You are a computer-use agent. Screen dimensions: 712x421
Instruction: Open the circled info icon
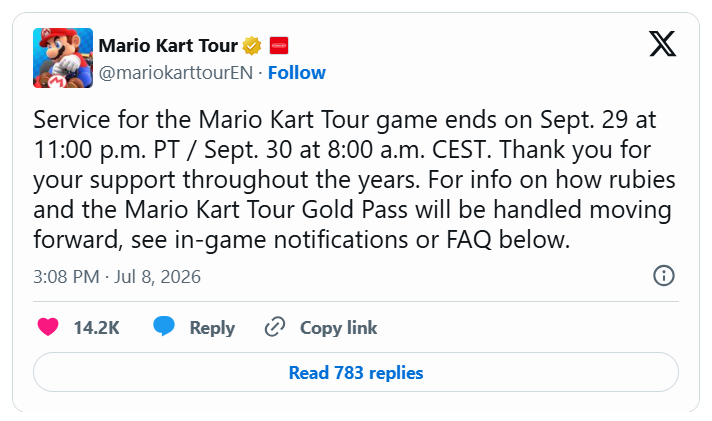664,276
